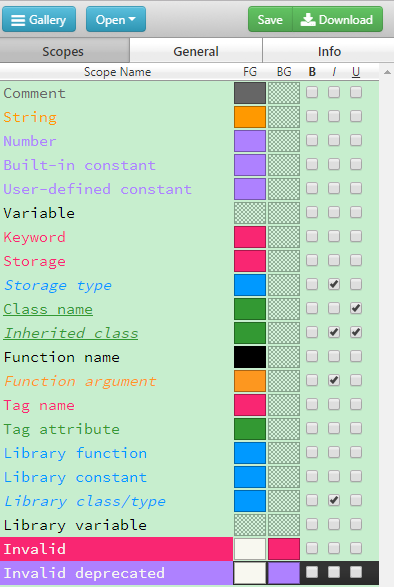Screen dimensions: 394x587
Task: Open Invalid deprecated purple background swatch
Action: point(284,573)
